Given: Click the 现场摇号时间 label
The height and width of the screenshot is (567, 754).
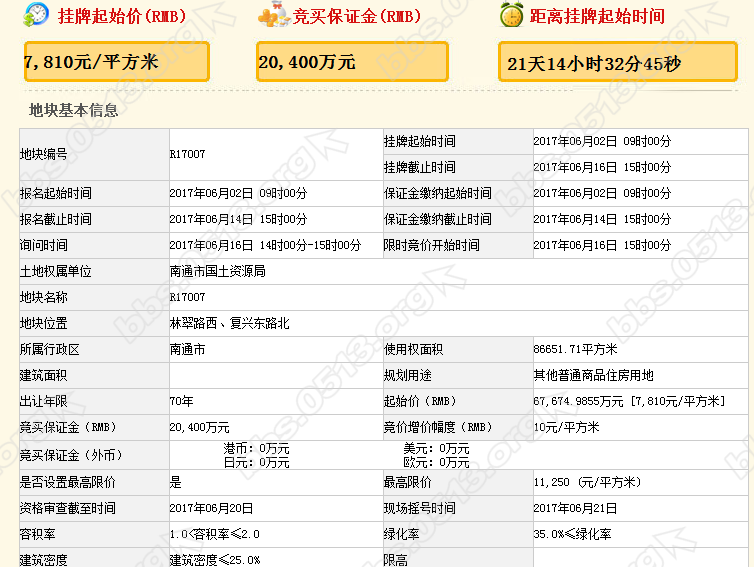Looking at the screenshot, I should point(420,508).
